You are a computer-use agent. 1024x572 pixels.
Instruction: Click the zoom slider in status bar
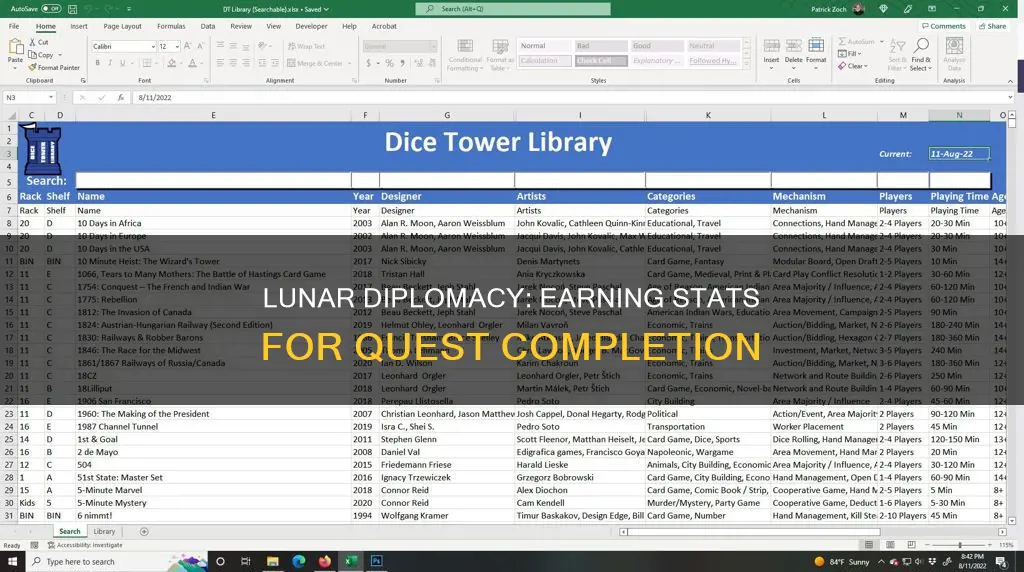point(959,545)
